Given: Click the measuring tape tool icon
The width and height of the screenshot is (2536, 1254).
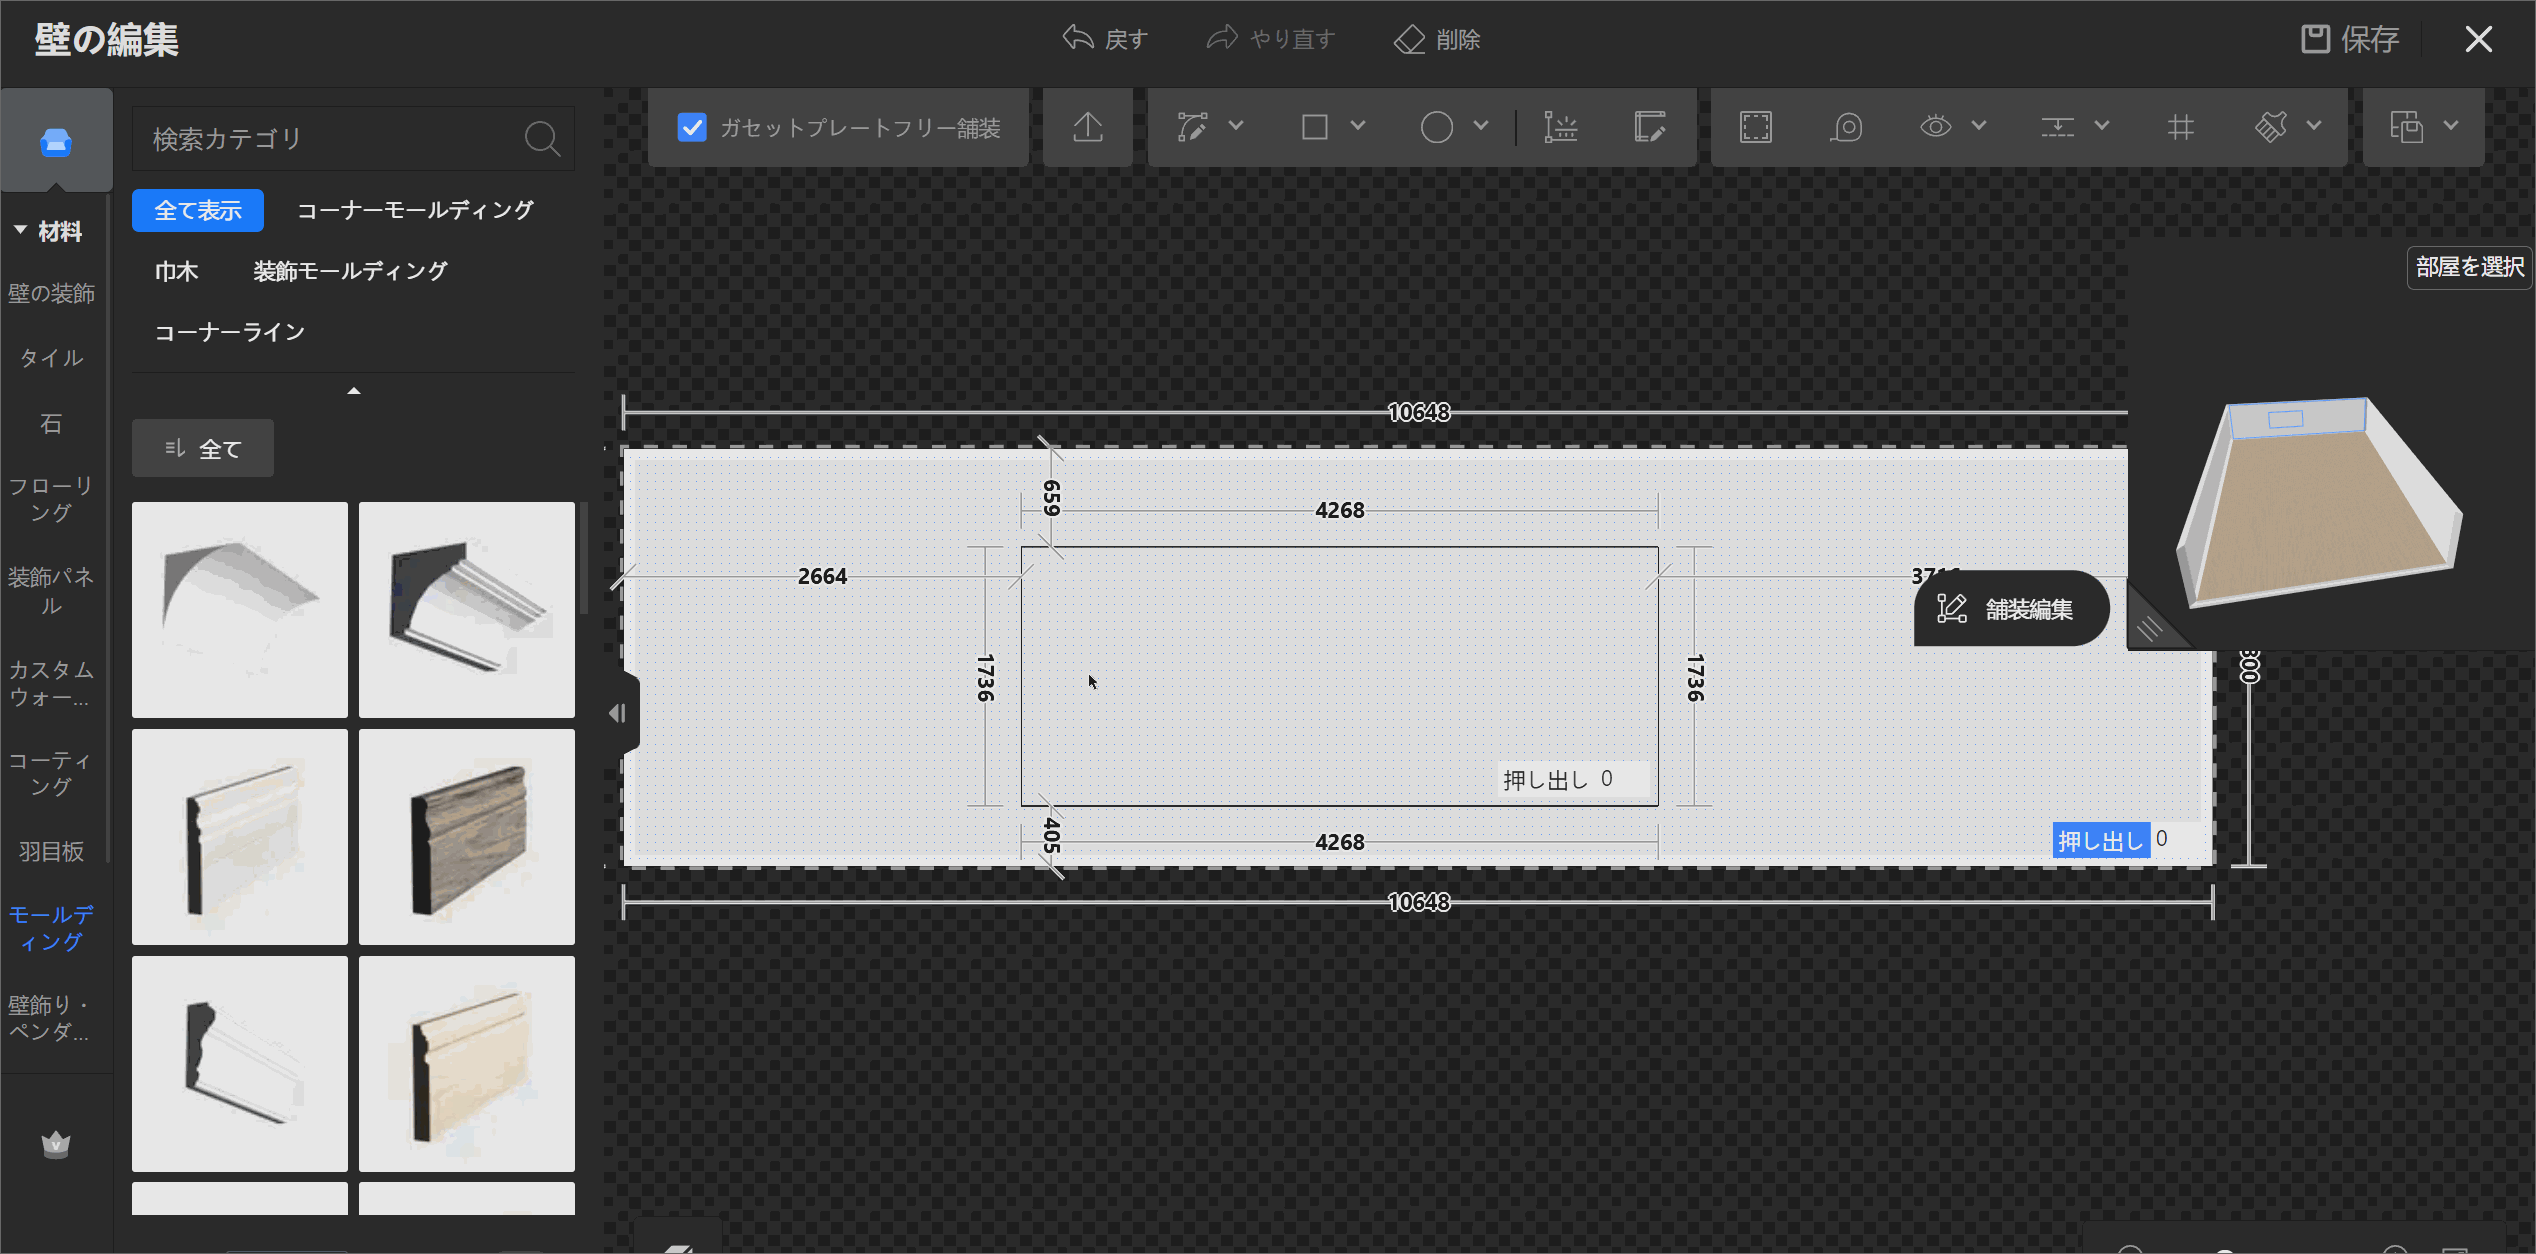Looking at the screenshot, I should [x=1846, y=127].
